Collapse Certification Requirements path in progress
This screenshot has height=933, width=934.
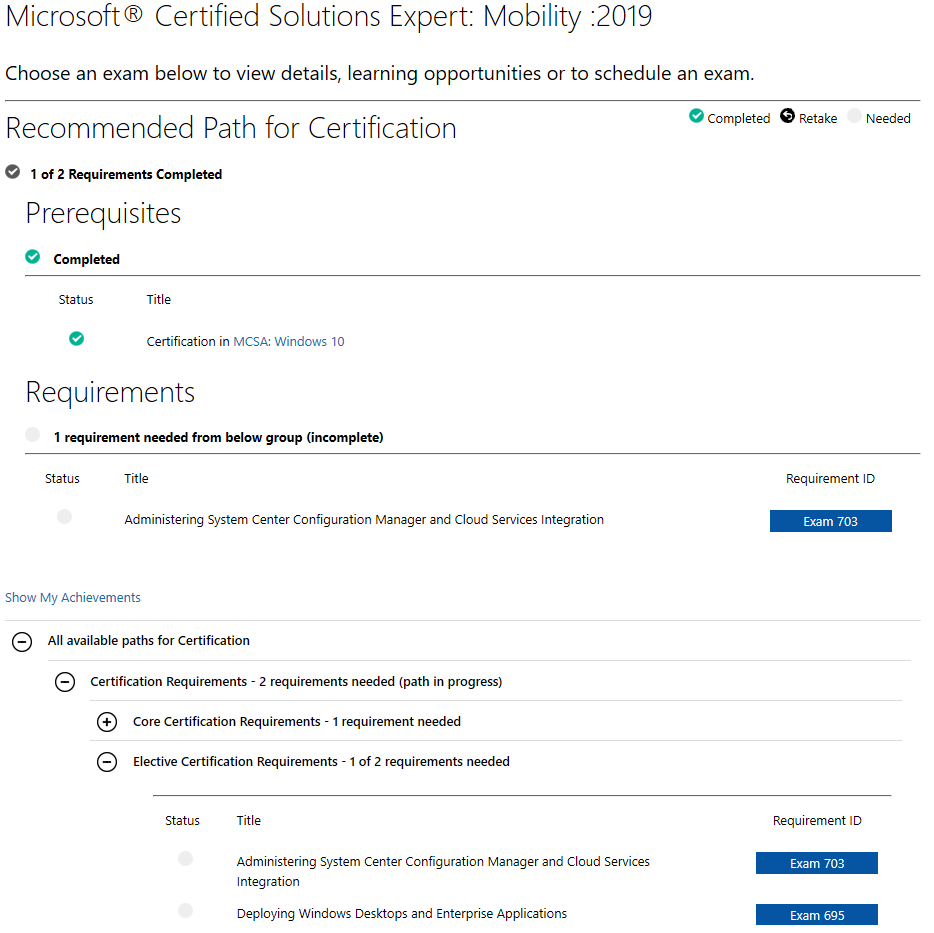pos(65,682)
